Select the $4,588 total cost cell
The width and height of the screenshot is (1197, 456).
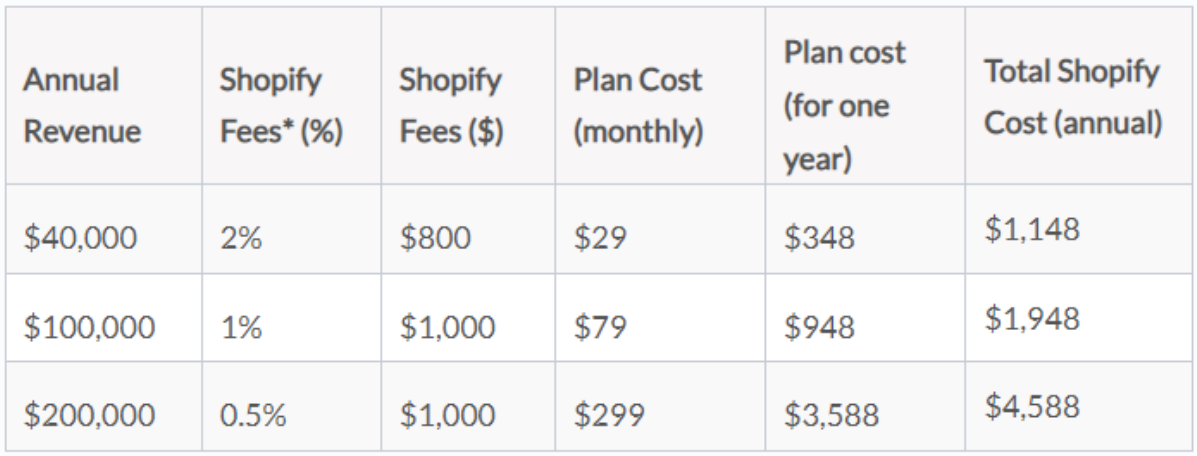click(x=1079, y=406)
